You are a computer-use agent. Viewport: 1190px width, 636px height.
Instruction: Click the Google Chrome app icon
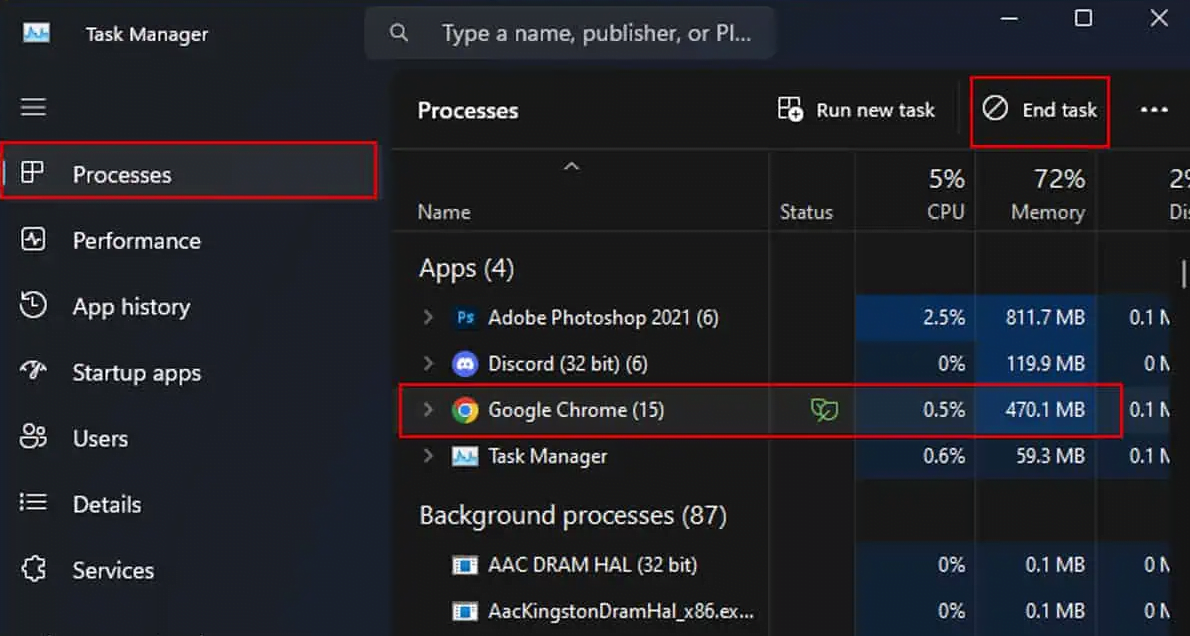(x=465, y=411)
